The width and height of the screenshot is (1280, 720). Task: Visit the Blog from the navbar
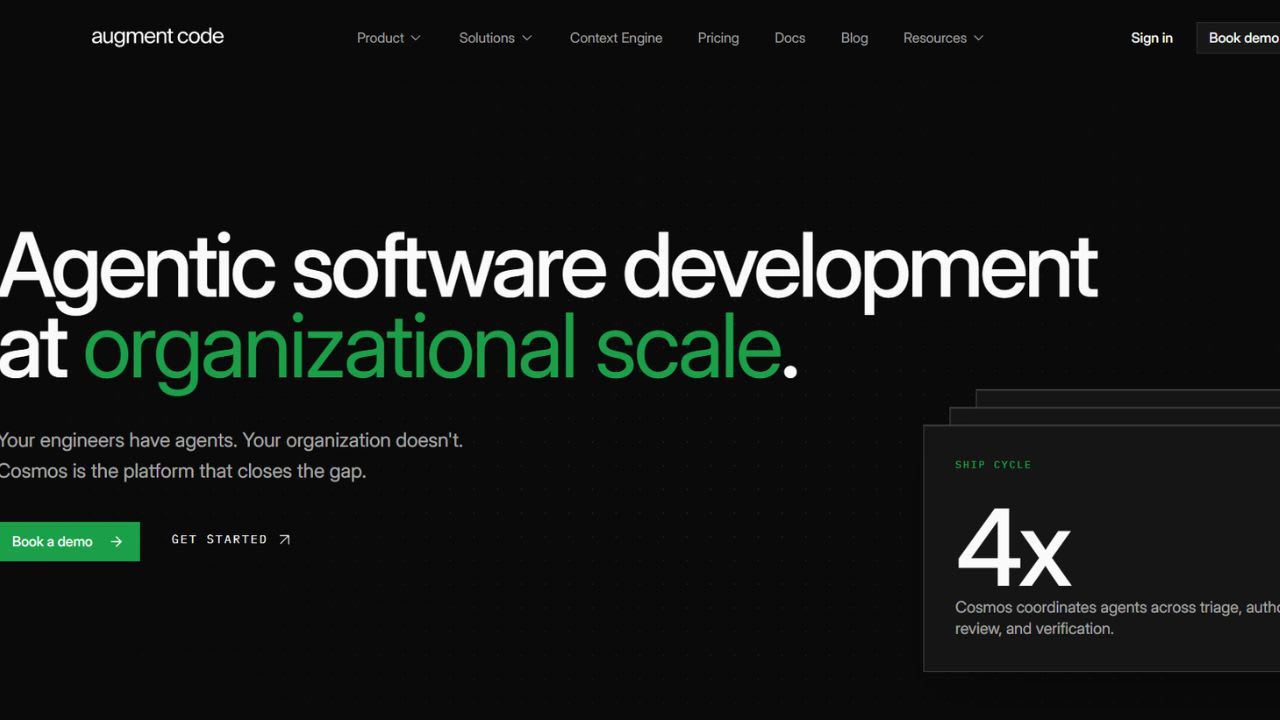point(854,38)
